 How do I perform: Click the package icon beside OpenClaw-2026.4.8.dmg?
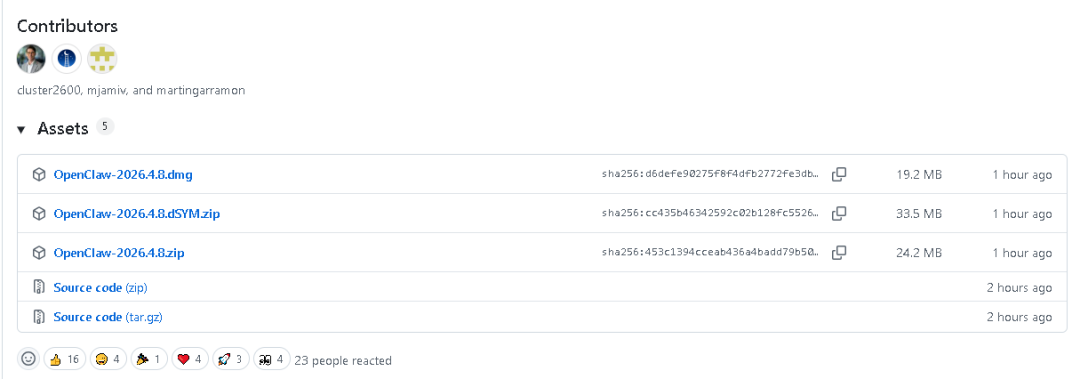[39, 174]
